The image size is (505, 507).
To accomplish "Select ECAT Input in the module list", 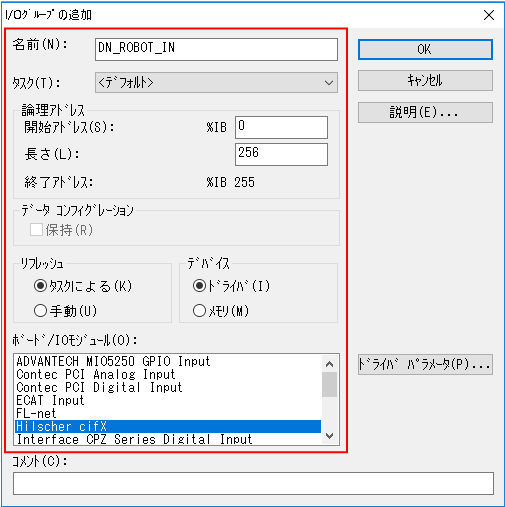I will coord(168,400).
